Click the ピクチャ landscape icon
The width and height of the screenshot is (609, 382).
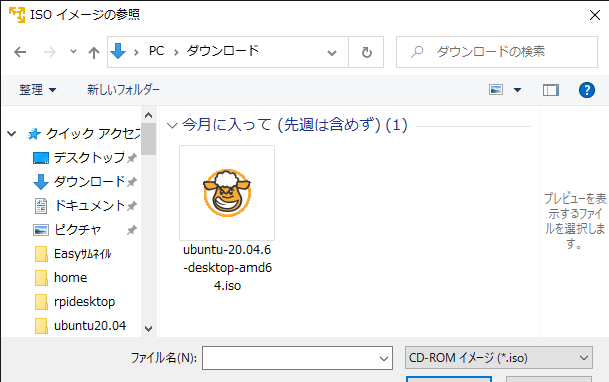pyautogui.click(x=41, y=230)
